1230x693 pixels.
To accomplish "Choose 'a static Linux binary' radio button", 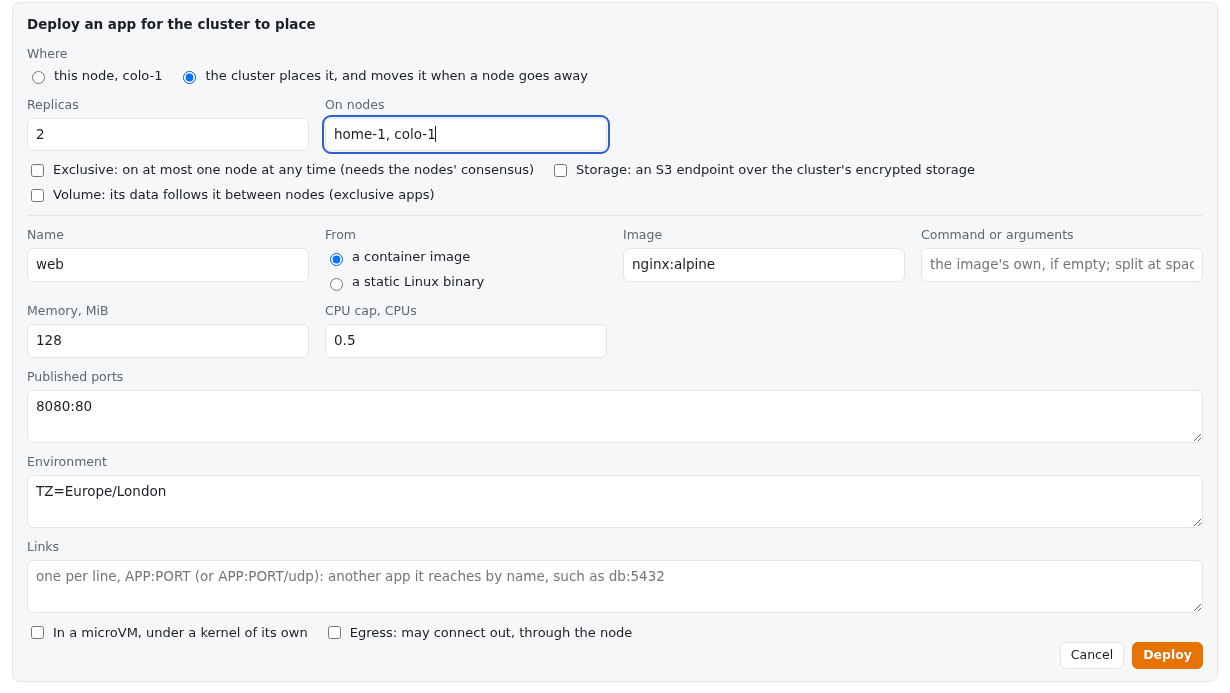I will click(x=336, y=284).
